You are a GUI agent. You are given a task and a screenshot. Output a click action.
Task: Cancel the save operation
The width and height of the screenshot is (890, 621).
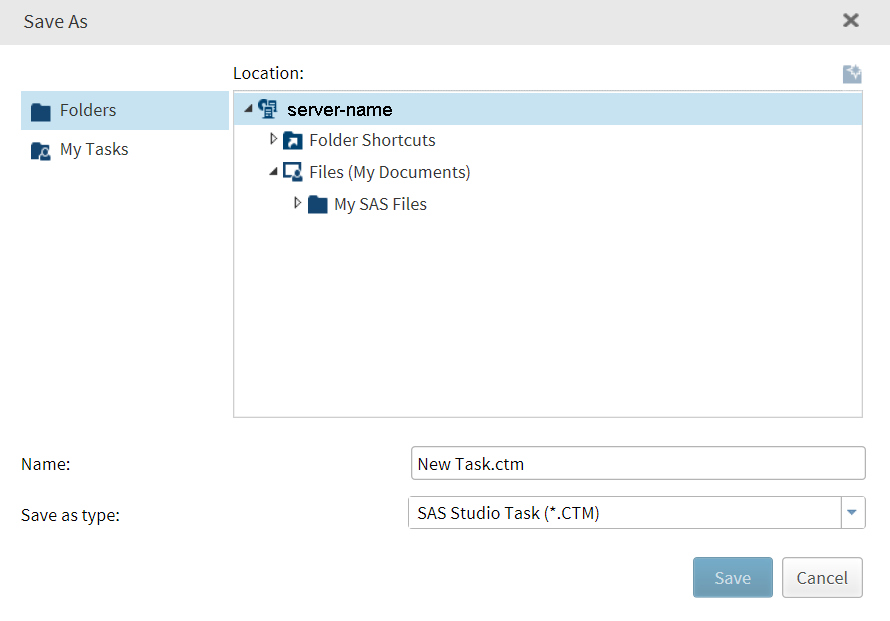pyautogui.click(x=821, y=577)
